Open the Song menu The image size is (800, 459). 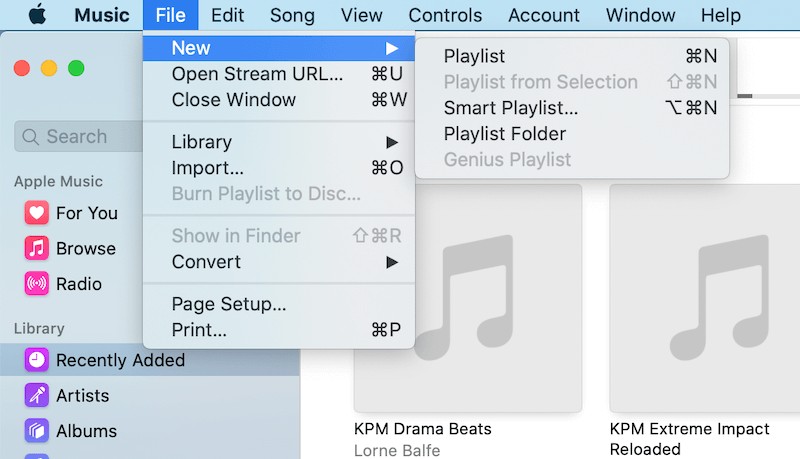pos(292,15)
